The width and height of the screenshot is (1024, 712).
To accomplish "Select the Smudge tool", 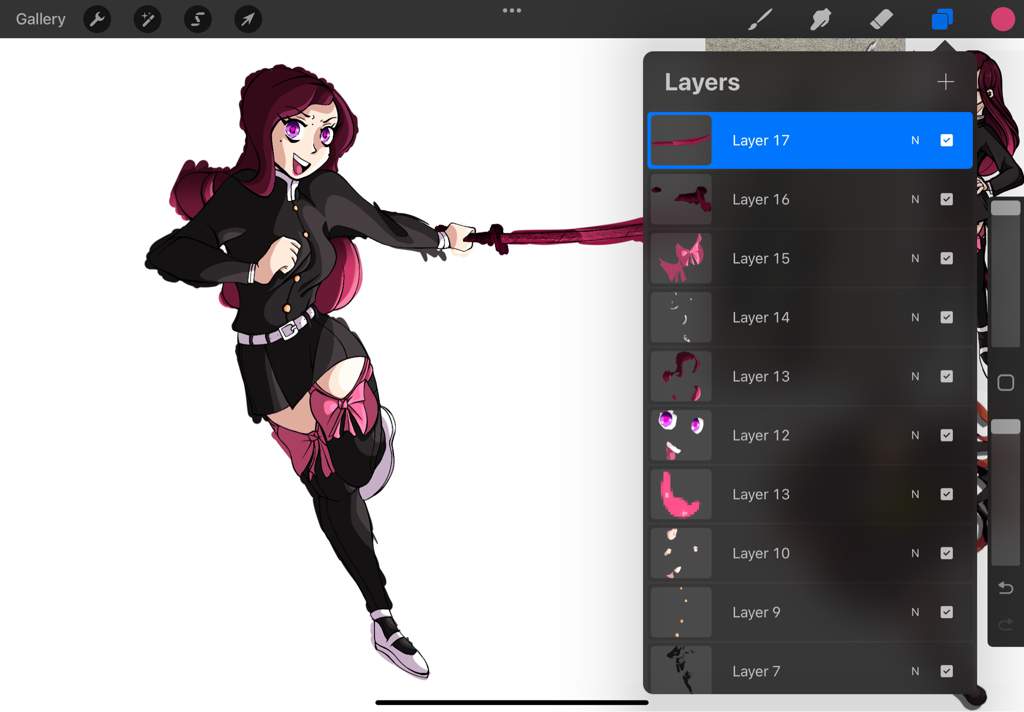I will click(821, 19).
